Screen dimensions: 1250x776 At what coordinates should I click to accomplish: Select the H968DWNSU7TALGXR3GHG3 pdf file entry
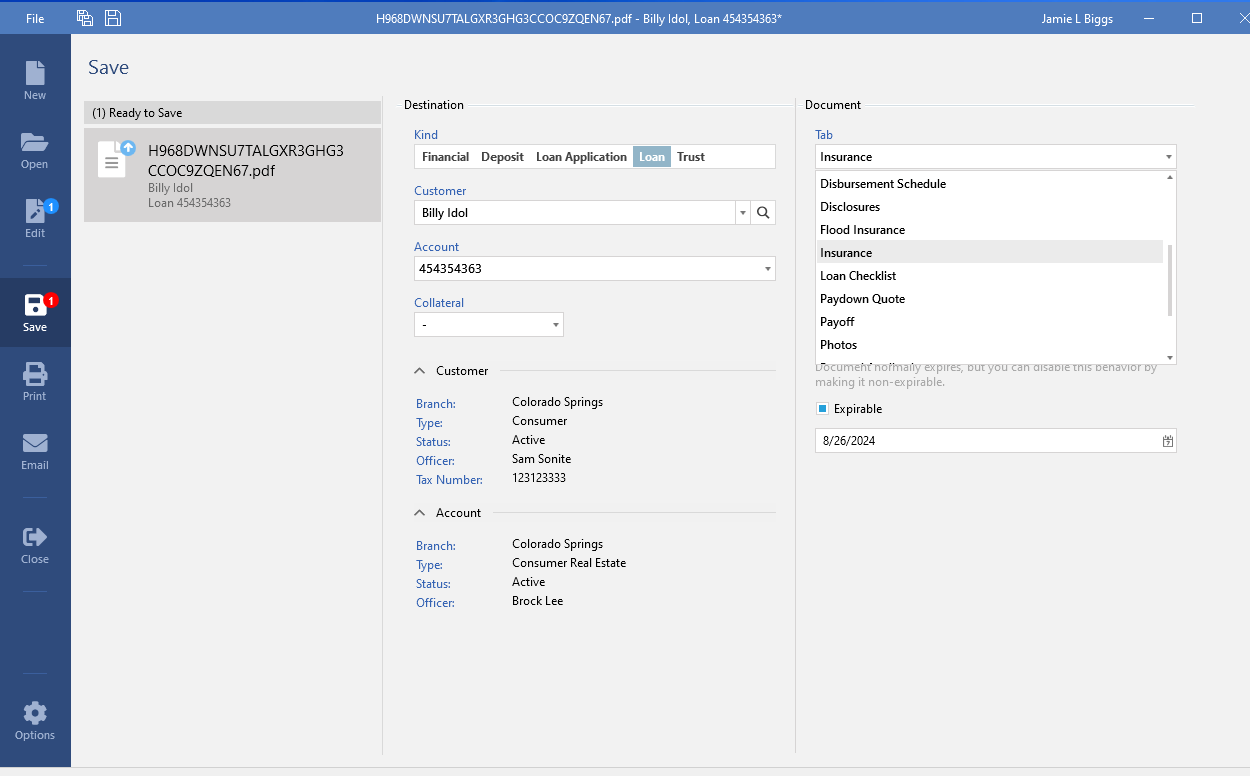(232, 175)
